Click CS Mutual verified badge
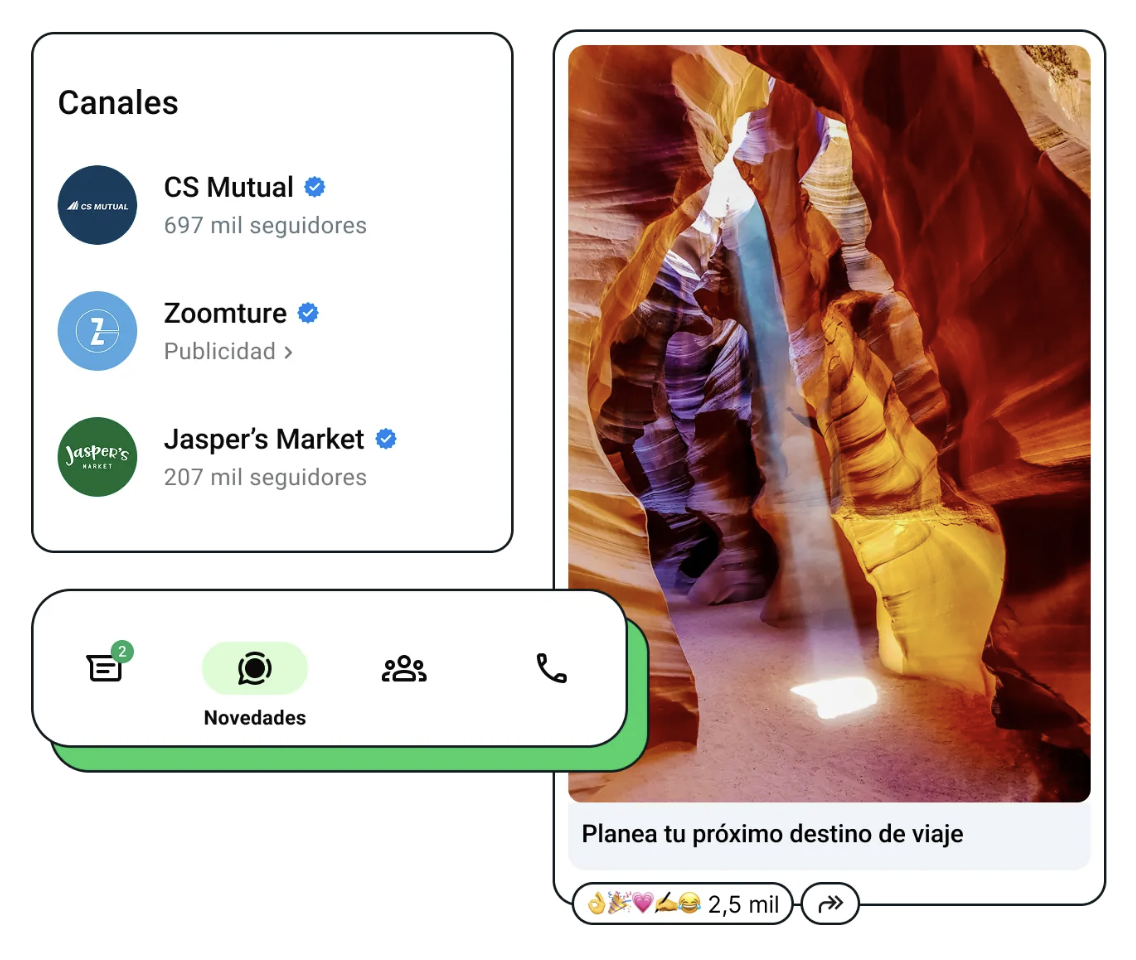 [314, 187]
